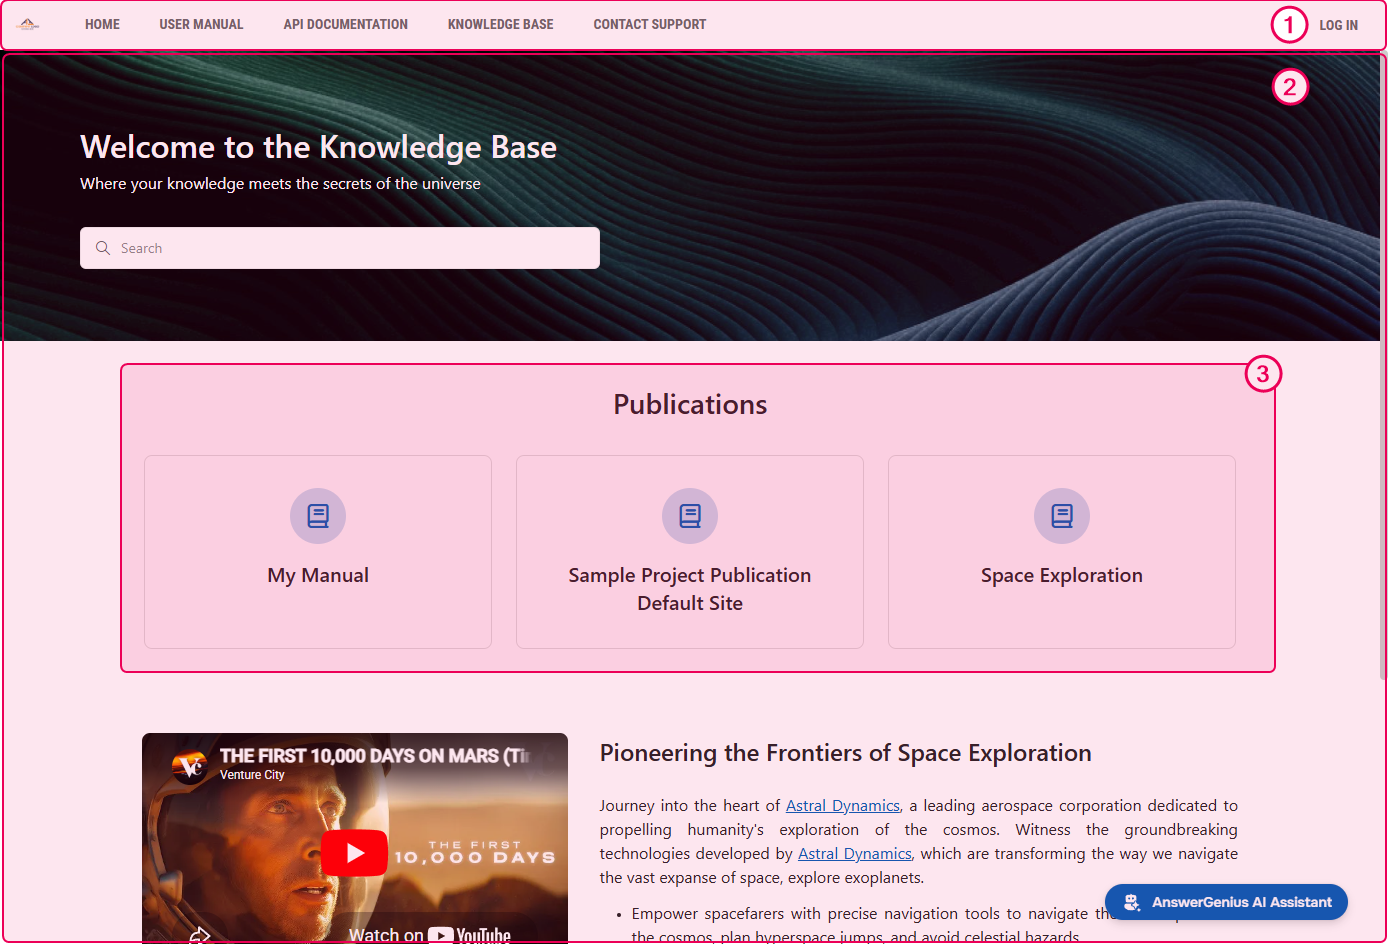This screenshot has width=1388, height=944.
Task: Open the Home menu item
Action: point(102,24)
